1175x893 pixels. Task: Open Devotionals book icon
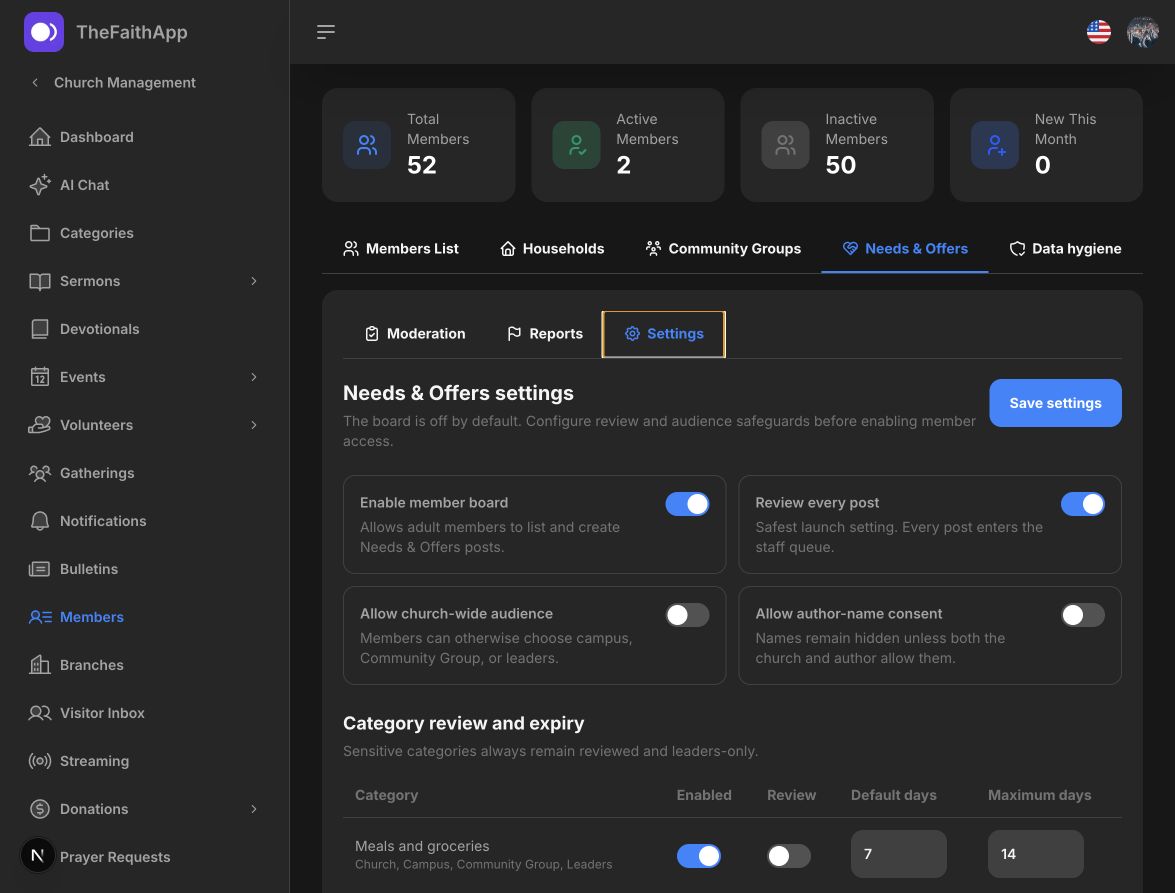40,329
